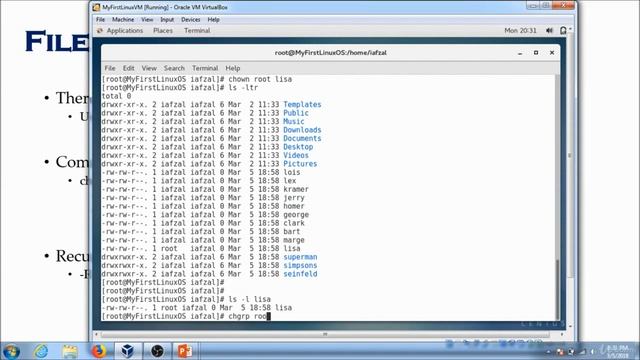The width and height of the screenshot is (640, 360).
Task: Open the terminal window Search menu
Action: (174, 68)
